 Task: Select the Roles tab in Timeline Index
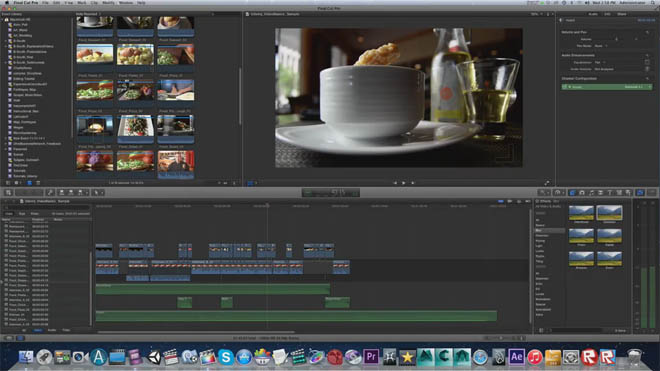tap(35, 214)
